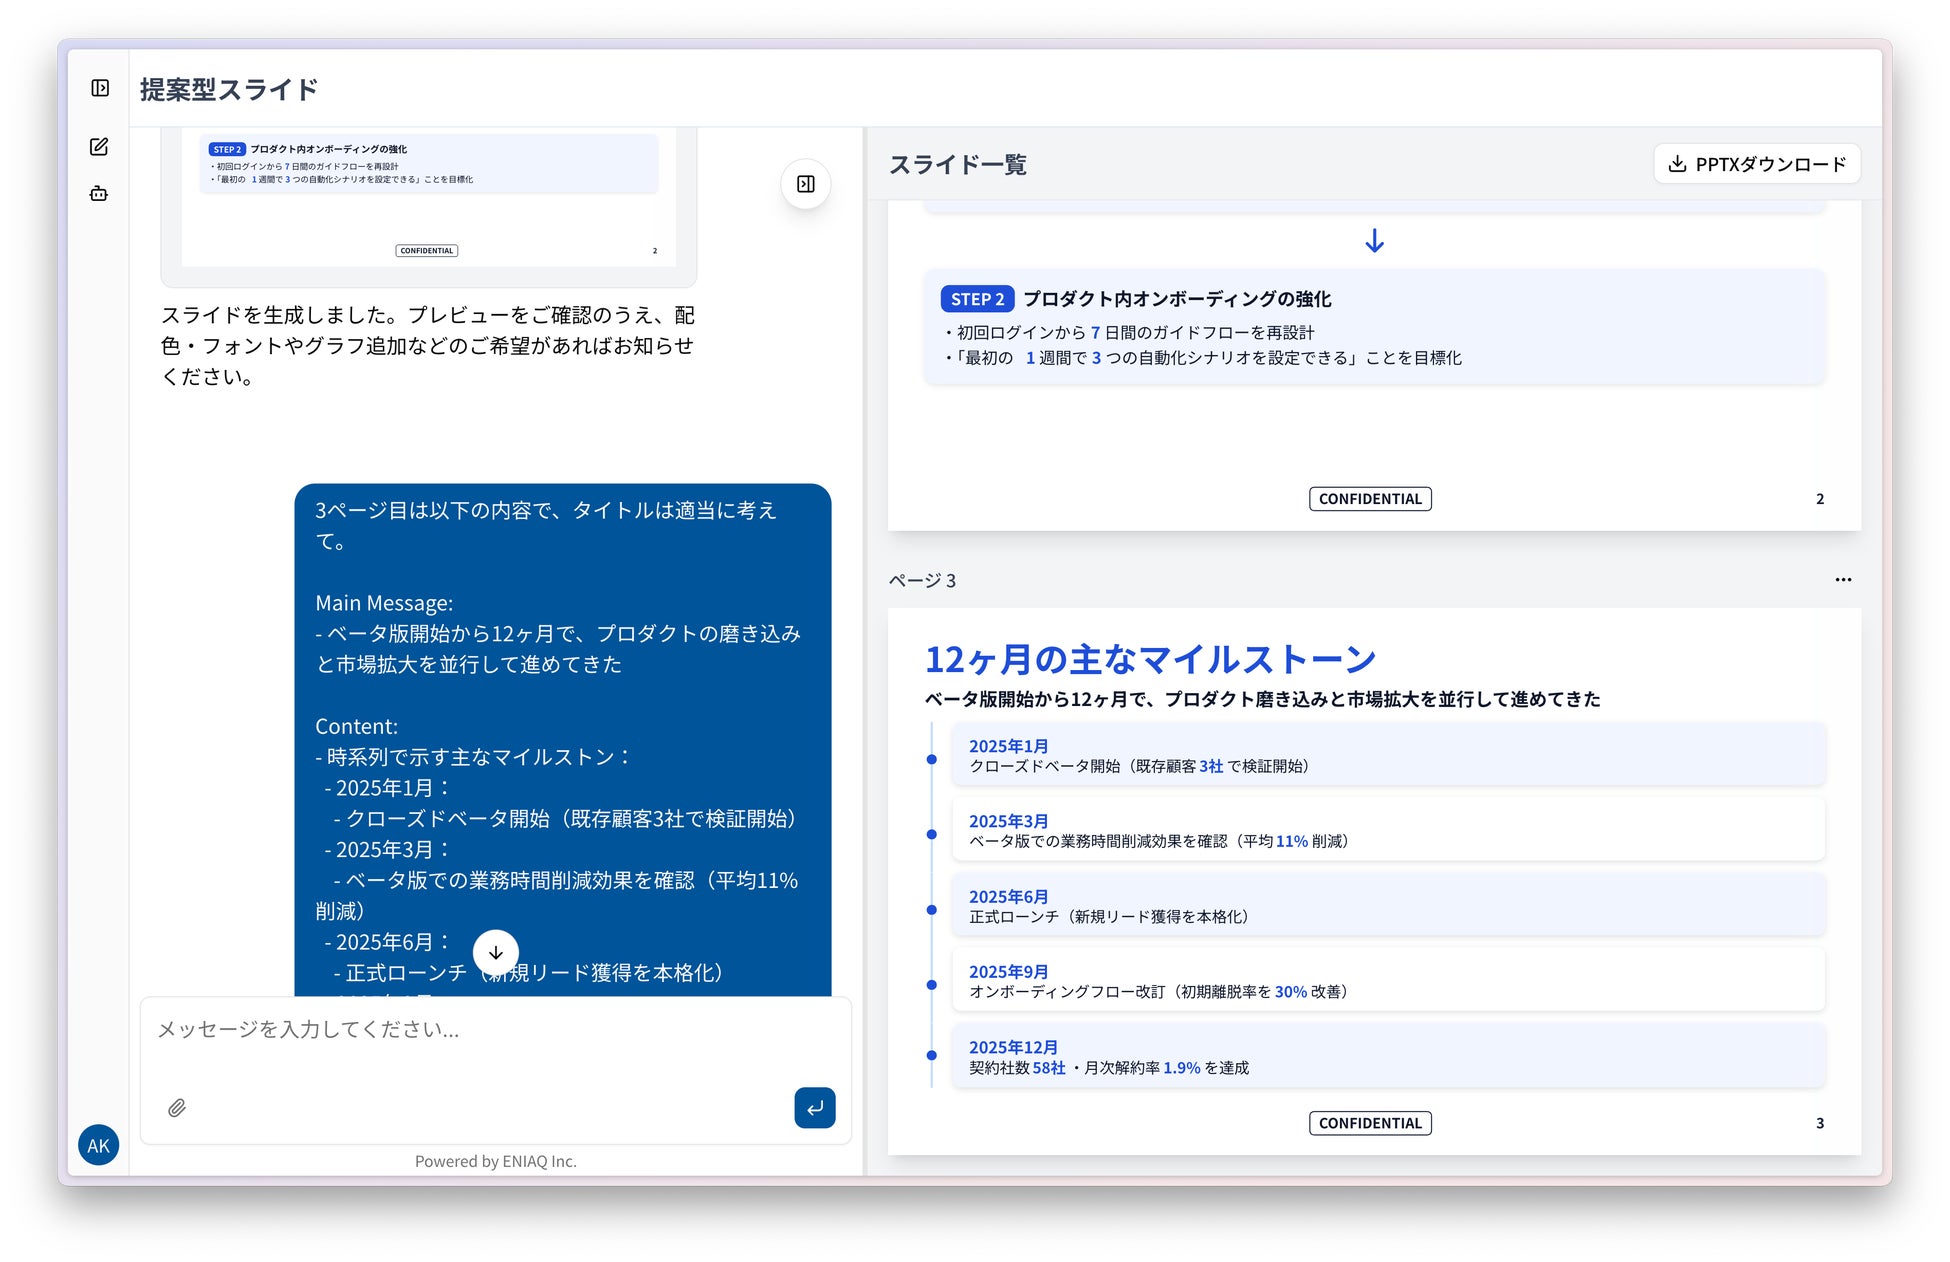Click the new chat compose icon

pyautogui.click(x=99, y=147)
